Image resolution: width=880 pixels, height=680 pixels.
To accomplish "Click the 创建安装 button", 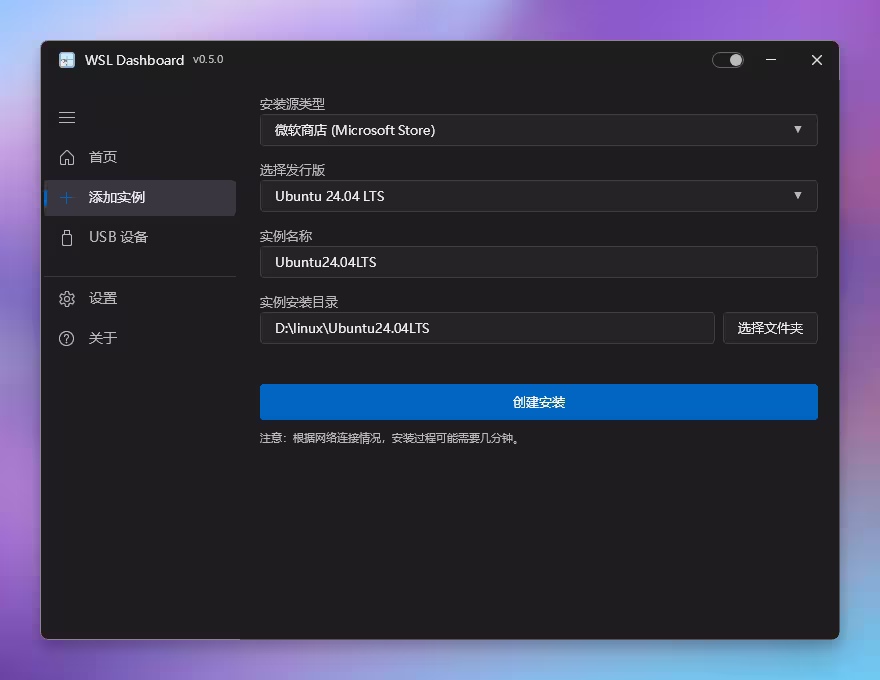I will point(539,402).
